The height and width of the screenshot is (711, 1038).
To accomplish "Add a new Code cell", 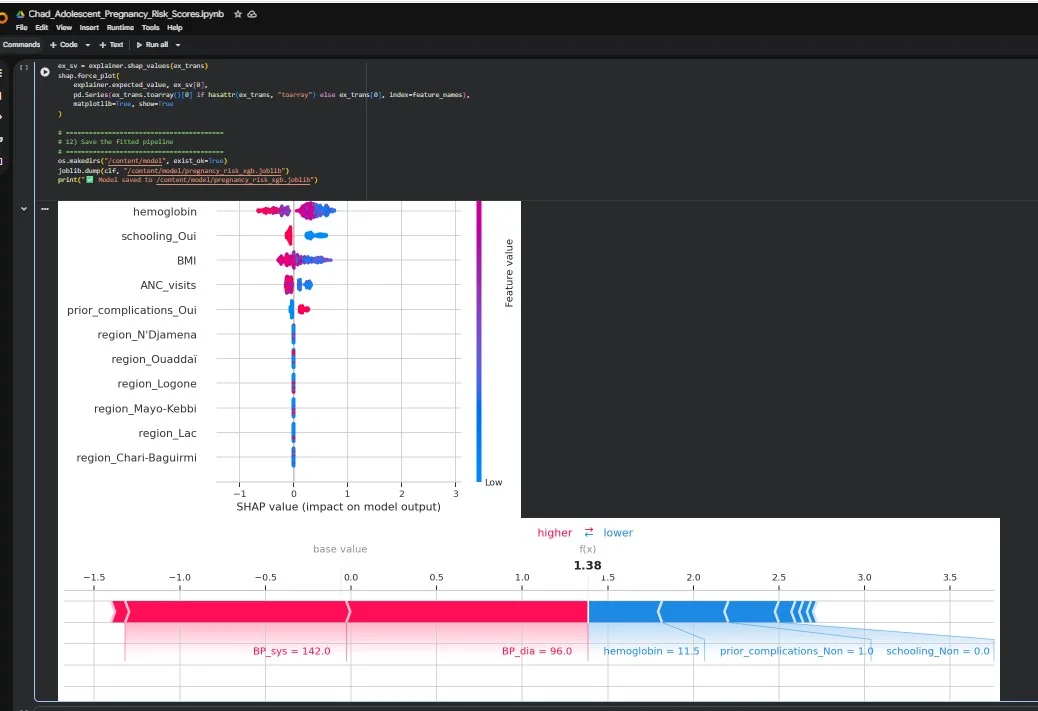I will [x=65, y=45].
